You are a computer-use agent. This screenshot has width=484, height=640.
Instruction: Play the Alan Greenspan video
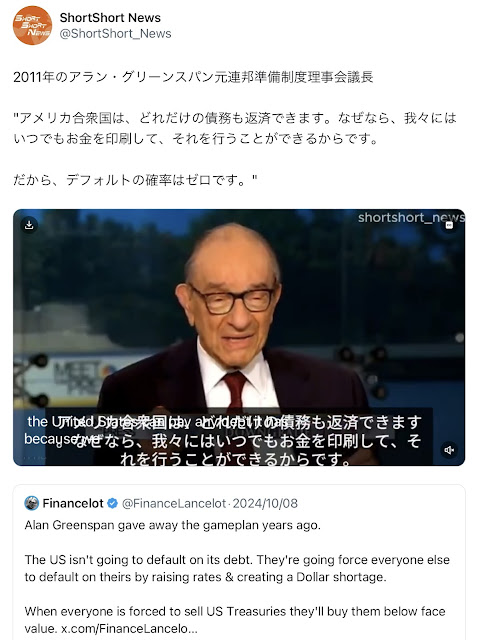239,337
